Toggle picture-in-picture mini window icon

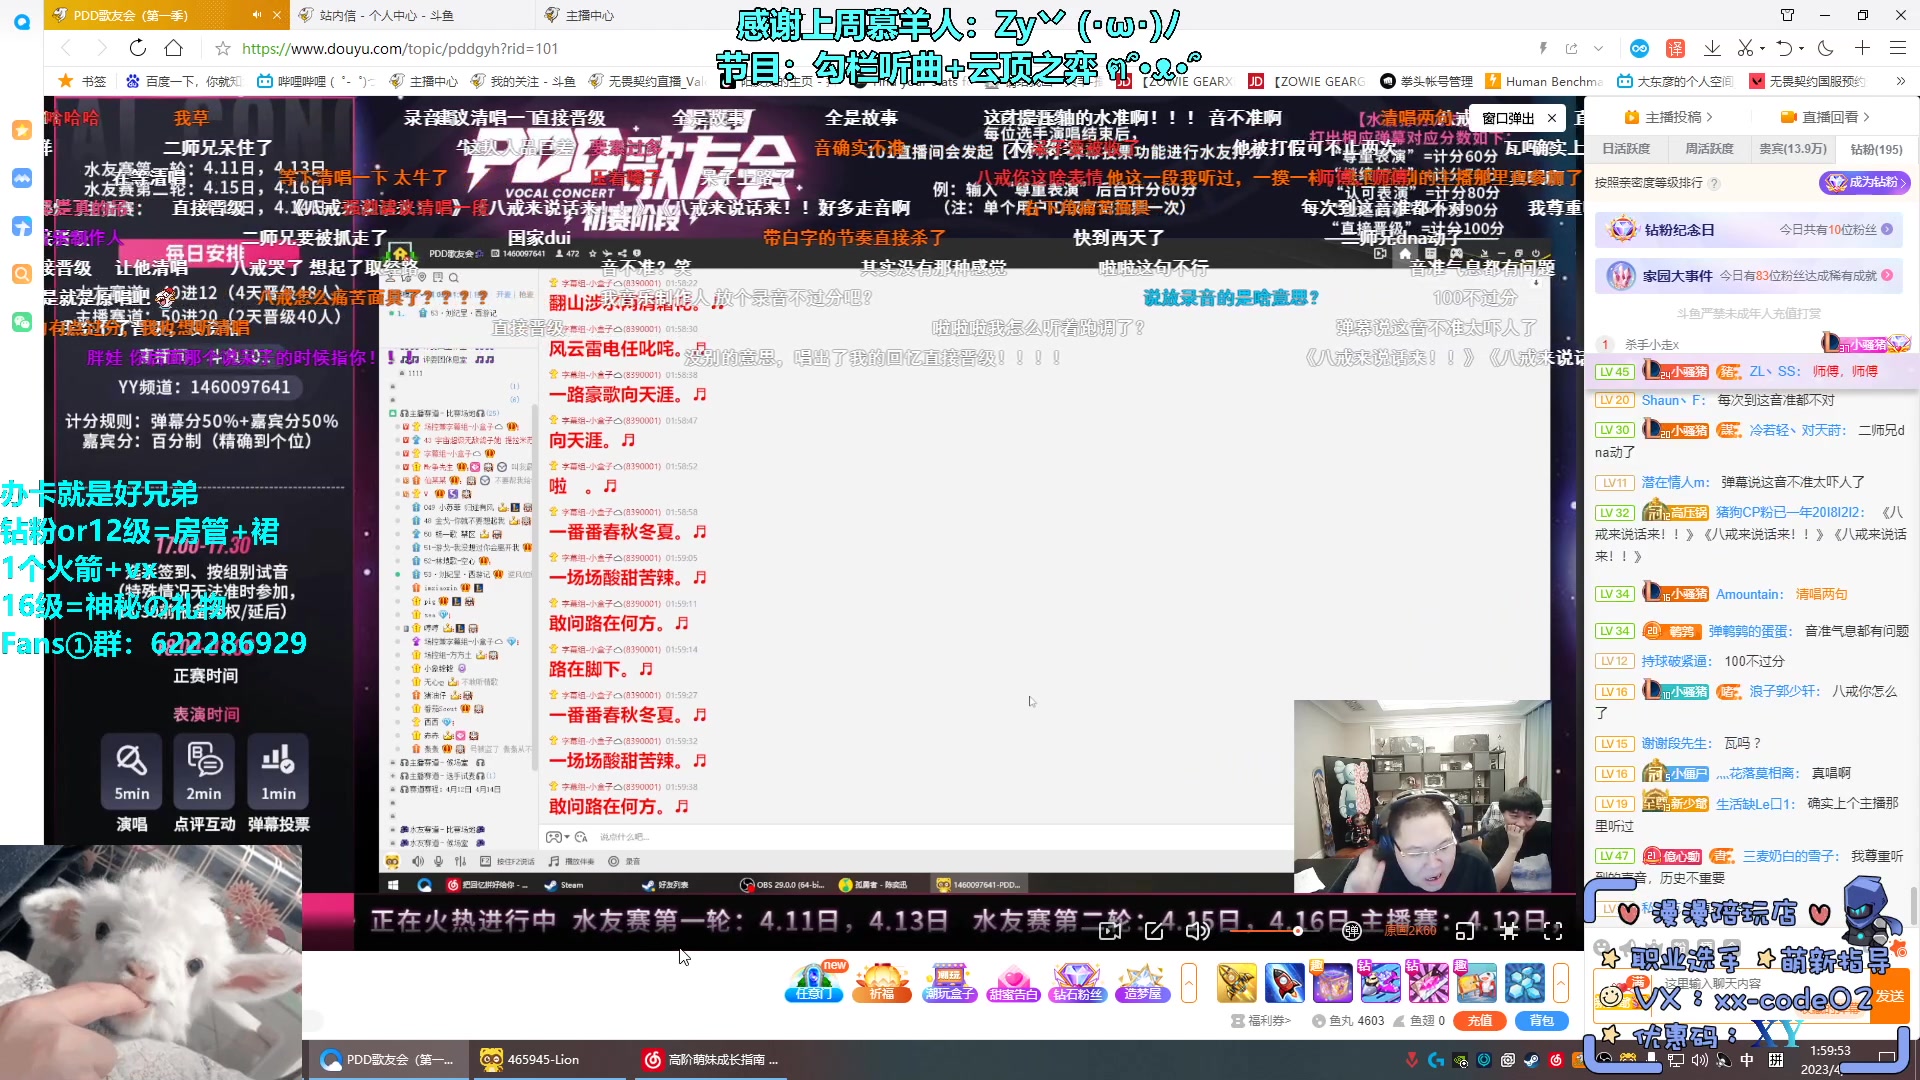click(1465, 932)
